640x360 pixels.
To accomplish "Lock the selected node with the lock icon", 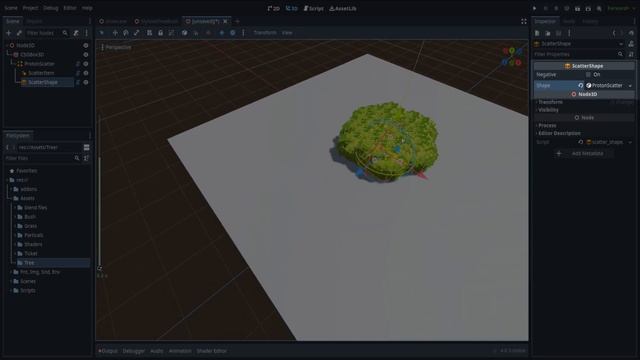I will [160, 33].
